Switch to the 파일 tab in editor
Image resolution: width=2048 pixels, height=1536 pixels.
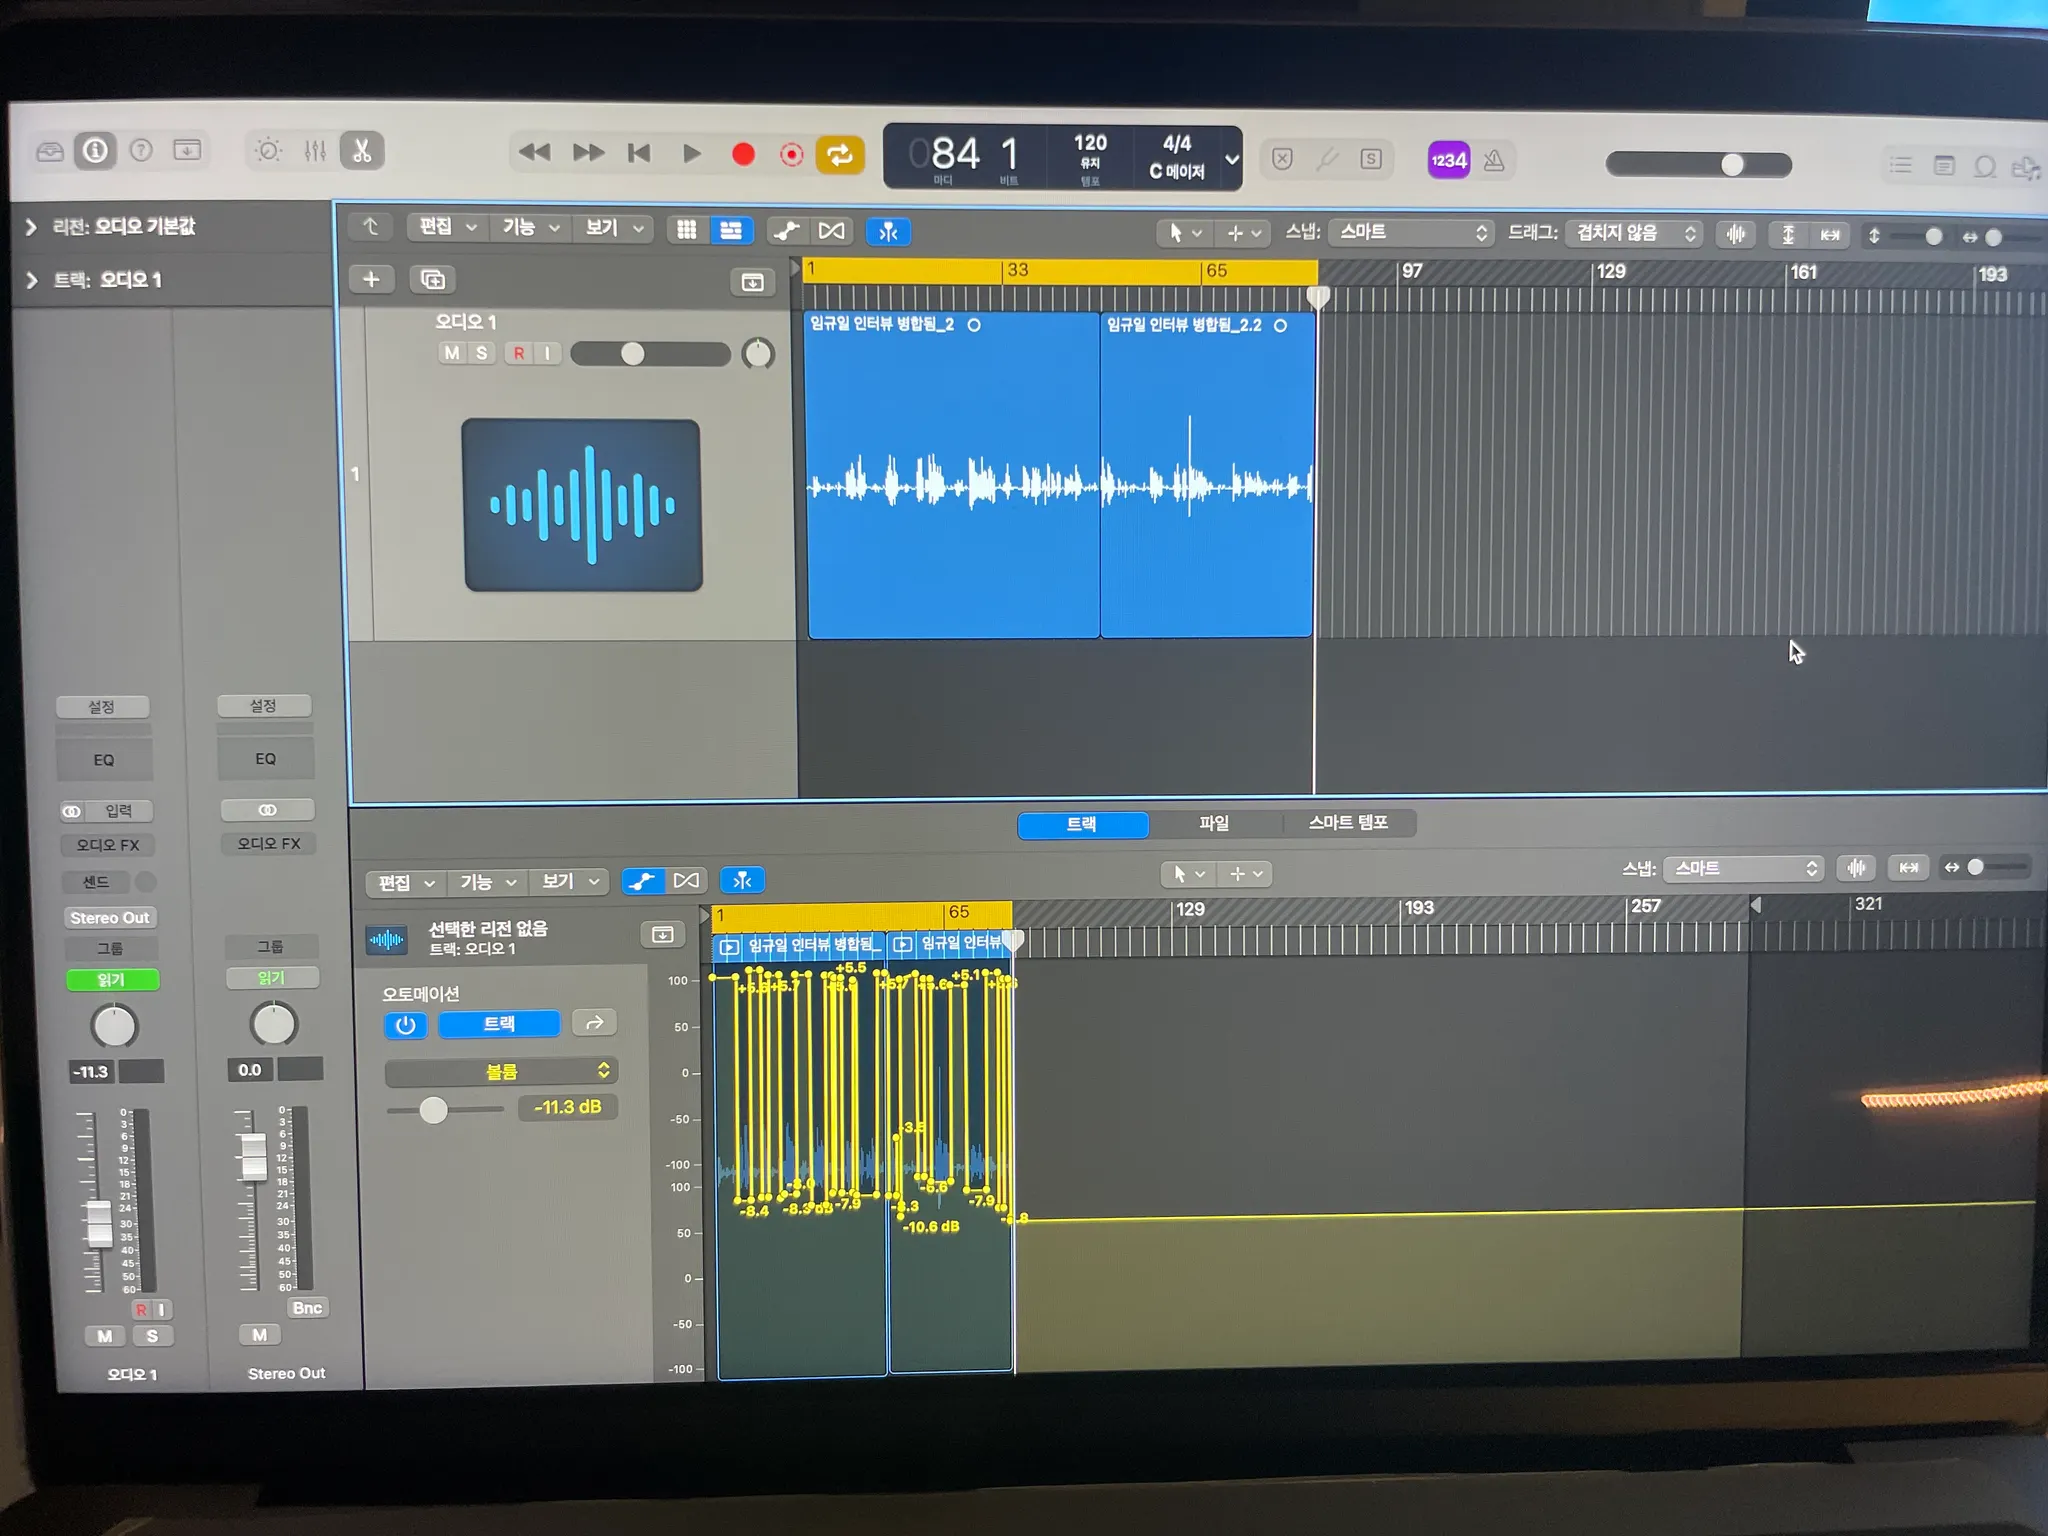tap(1214, 823)
